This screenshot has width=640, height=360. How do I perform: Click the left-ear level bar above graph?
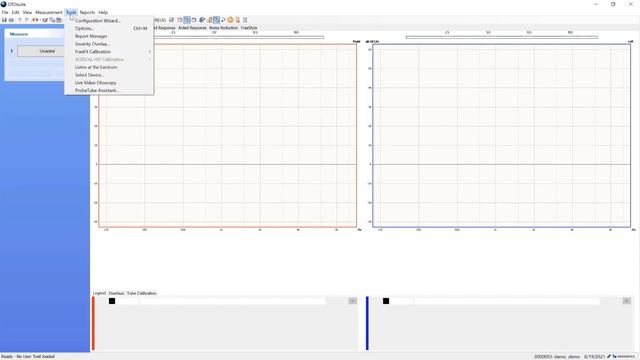[x=502, y=37]
